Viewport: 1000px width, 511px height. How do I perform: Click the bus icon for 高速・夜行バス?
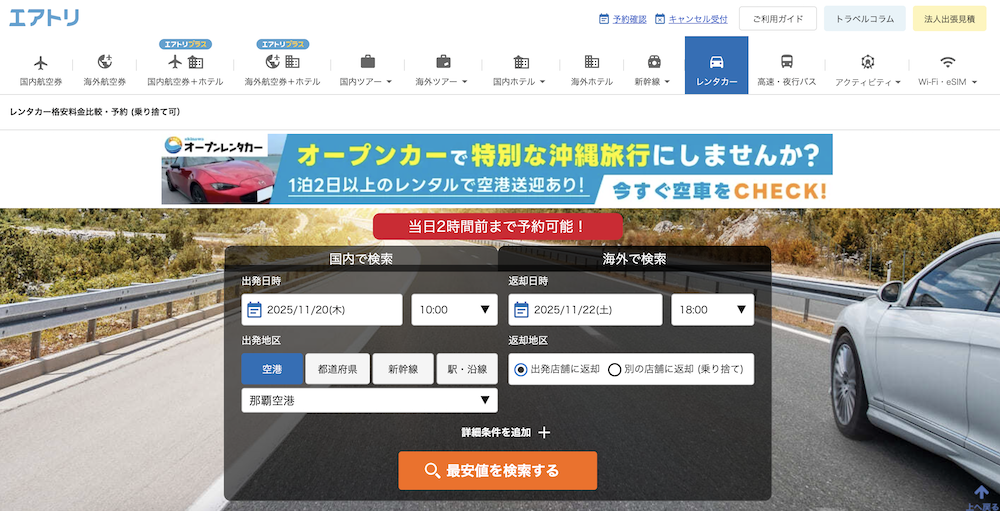click(787, 62)
